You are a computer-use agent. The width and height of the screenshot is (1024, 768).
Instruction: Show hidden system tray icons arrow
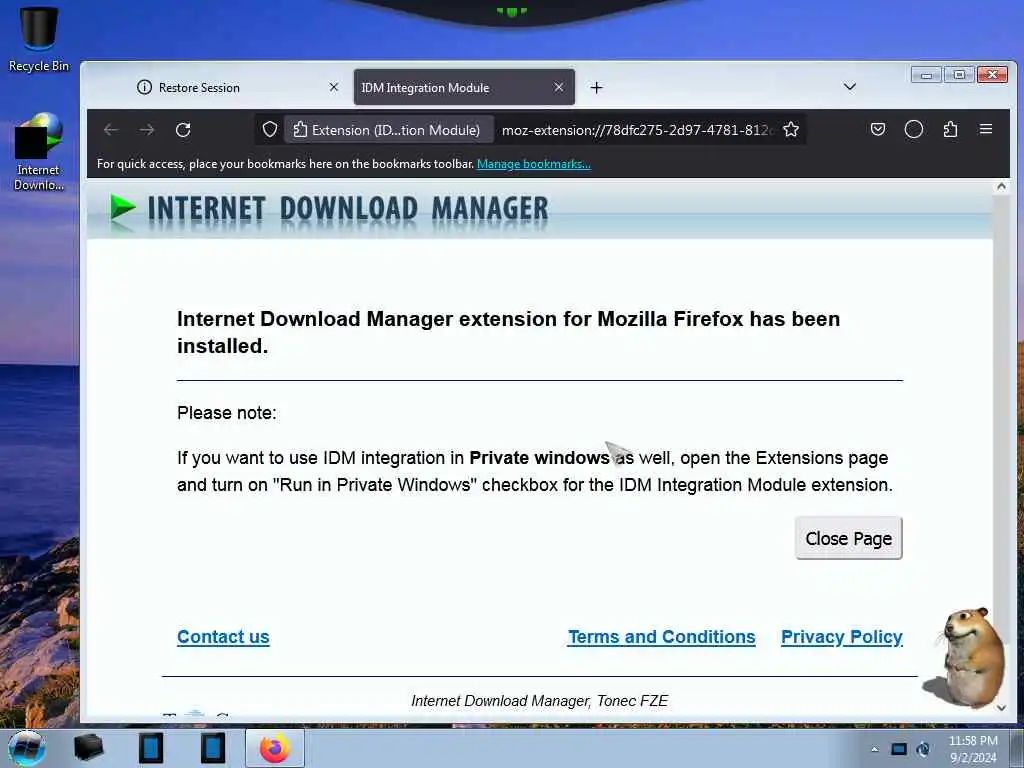pyautogui.click(x=874, y=750)
